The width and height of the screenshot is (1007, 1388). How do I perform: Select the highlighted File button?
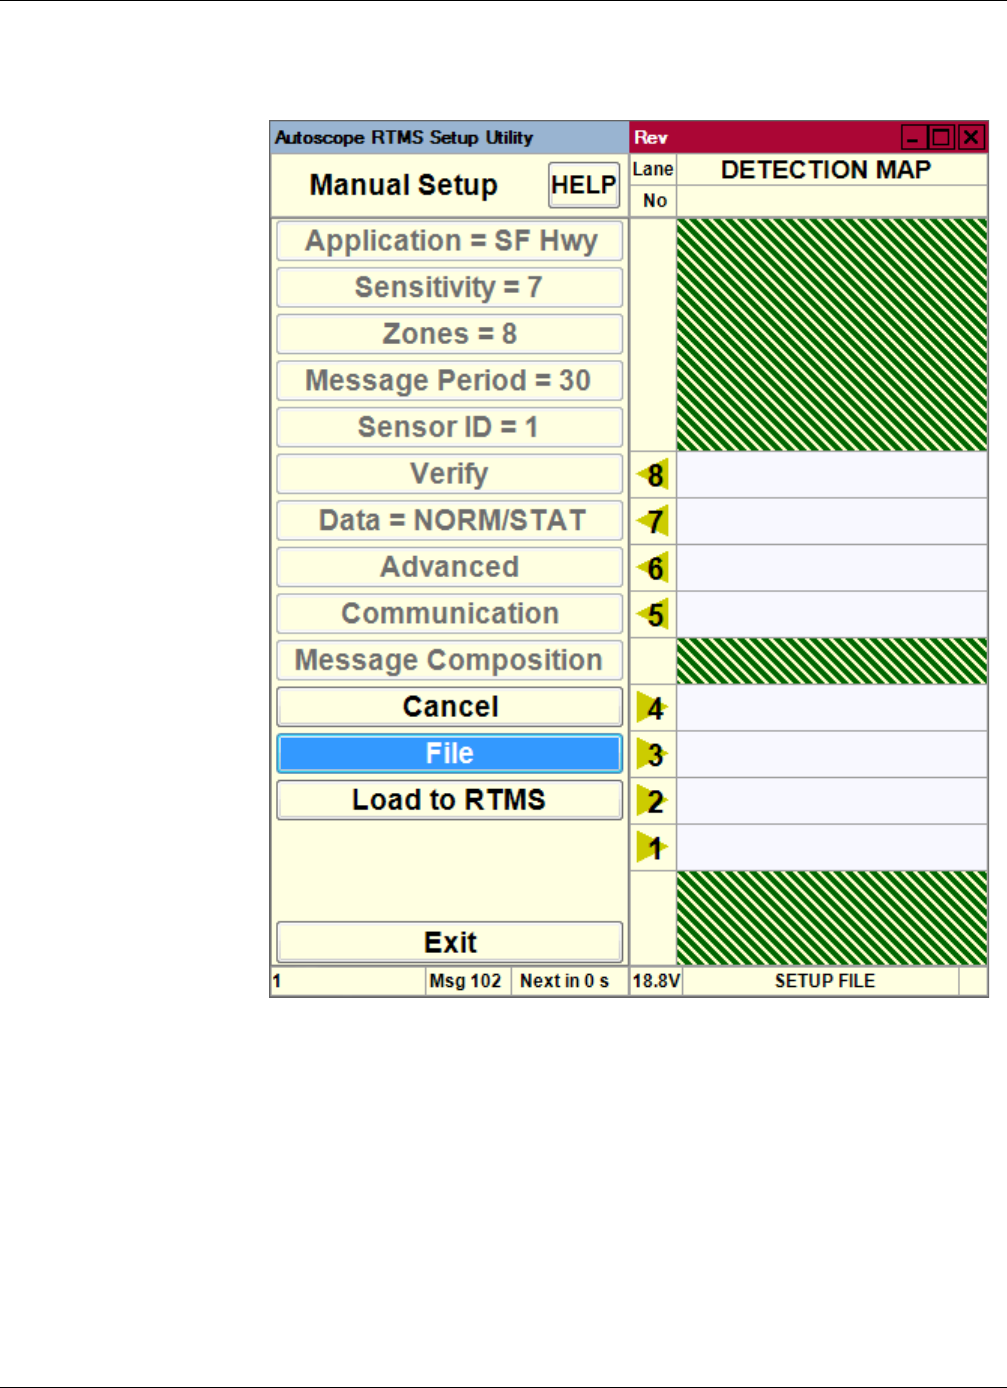pos(450,754)
